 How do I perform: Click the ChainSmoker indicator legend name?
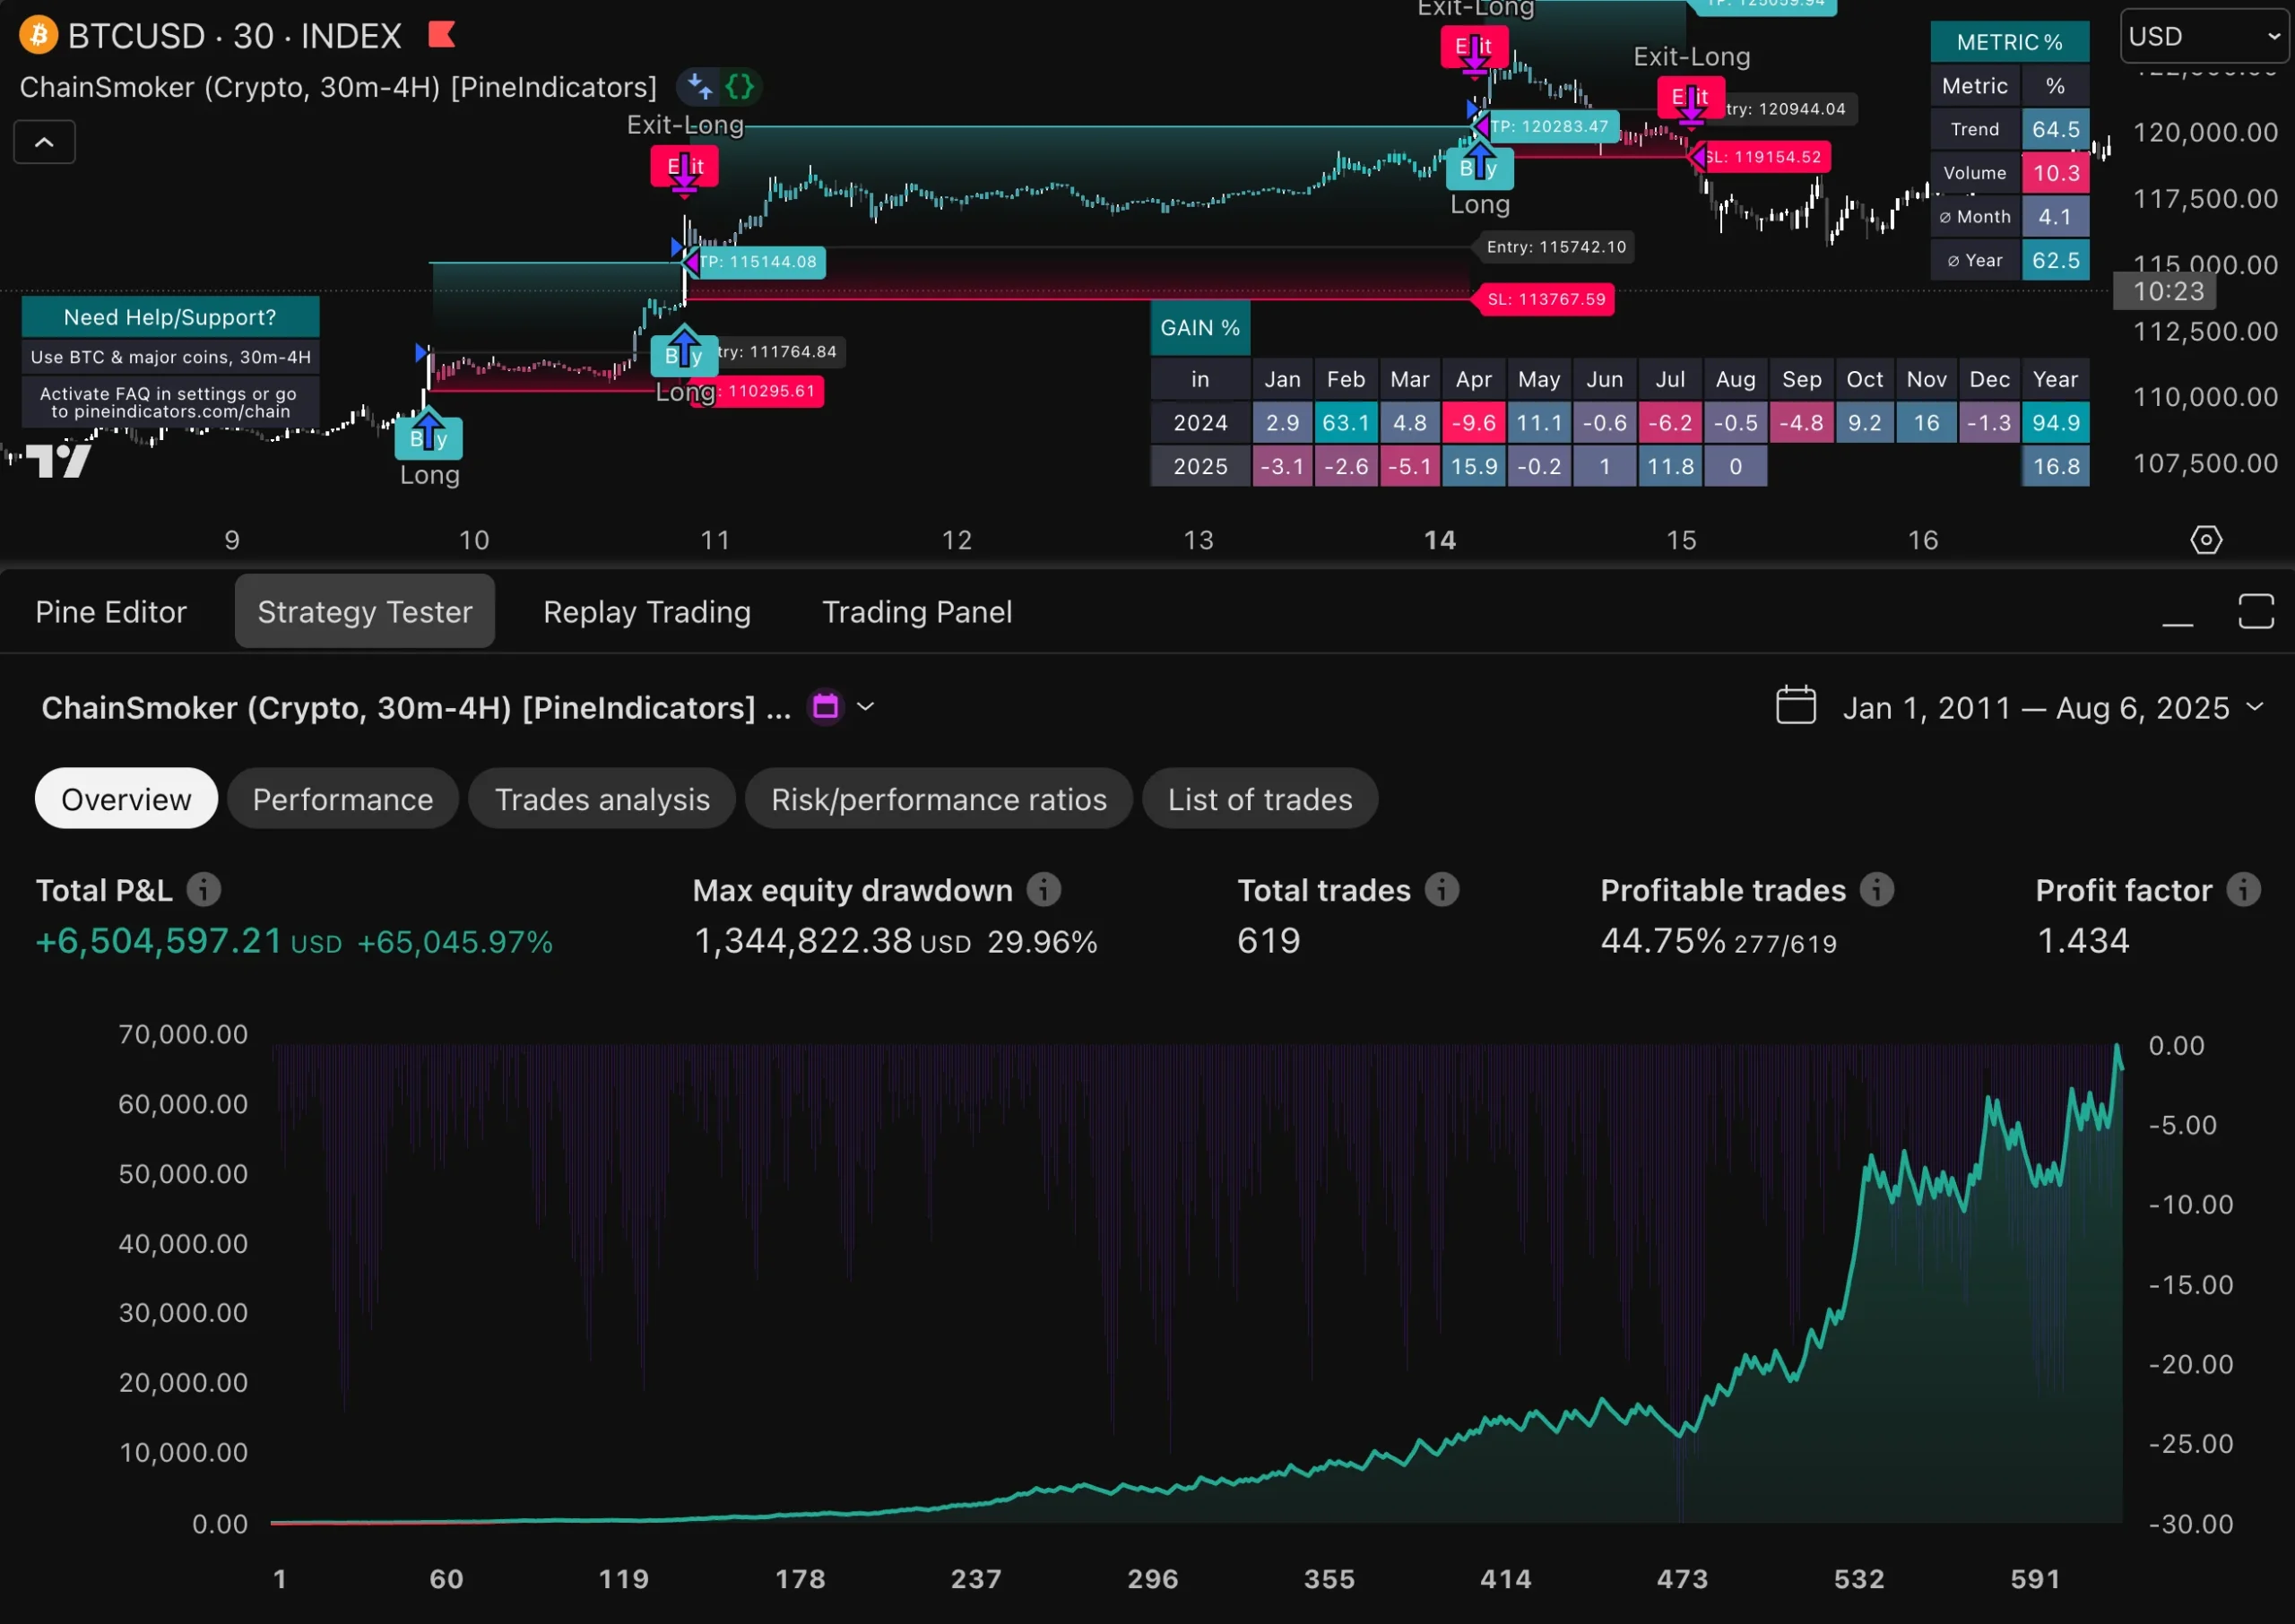(338, 87)
